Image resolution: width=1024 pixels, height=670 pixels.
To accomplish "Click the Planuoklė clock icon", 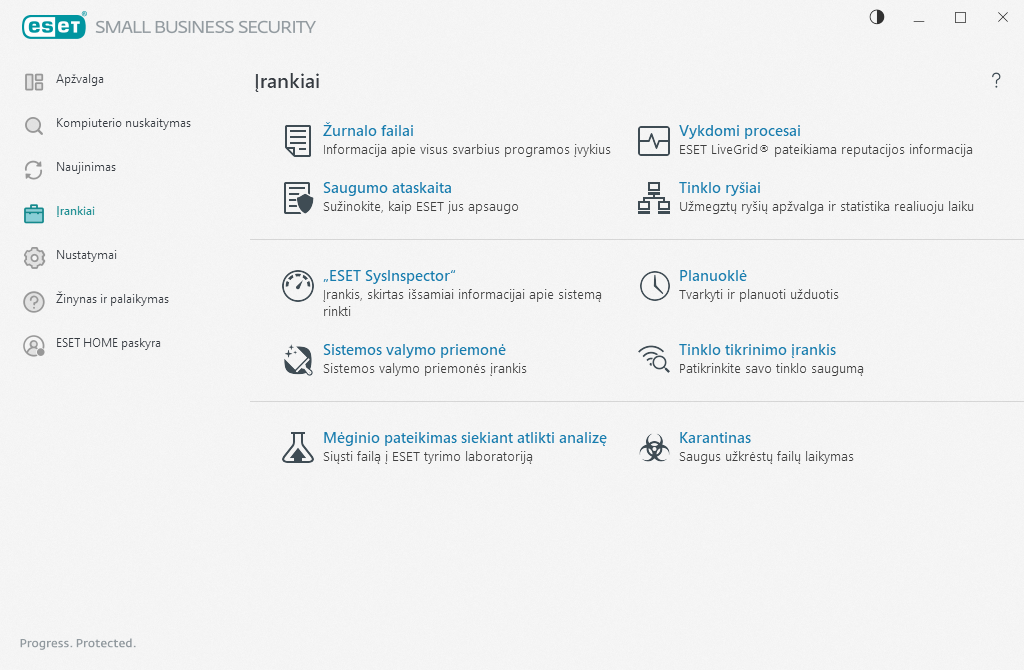I will coord(654,286).
